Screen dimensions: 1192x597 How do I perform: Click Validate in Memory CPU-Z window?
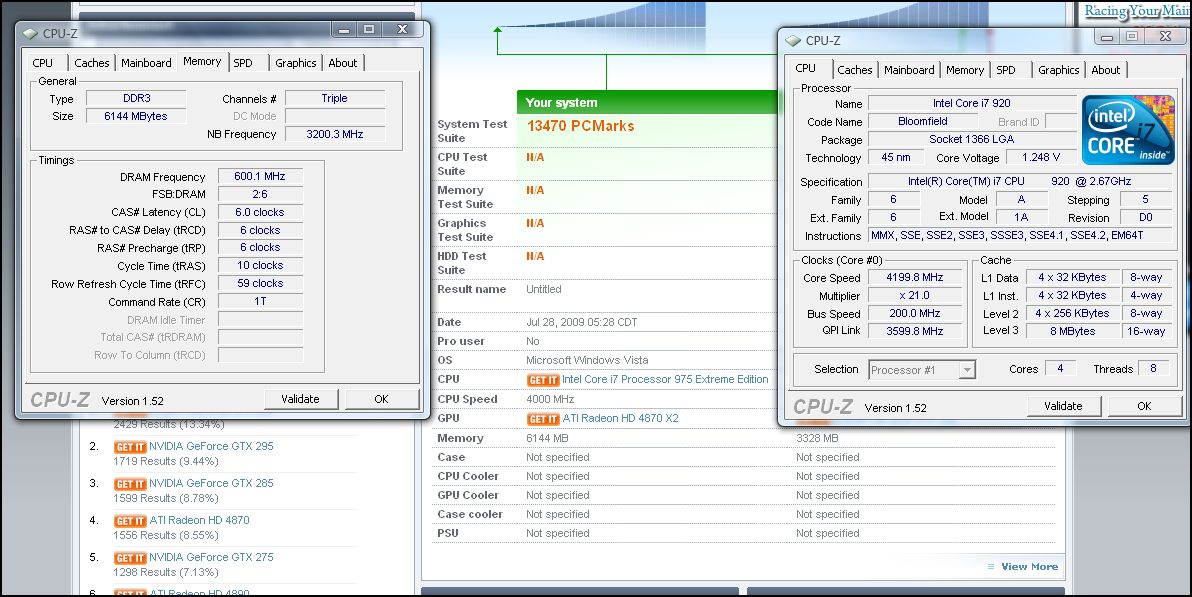[300, 399]
